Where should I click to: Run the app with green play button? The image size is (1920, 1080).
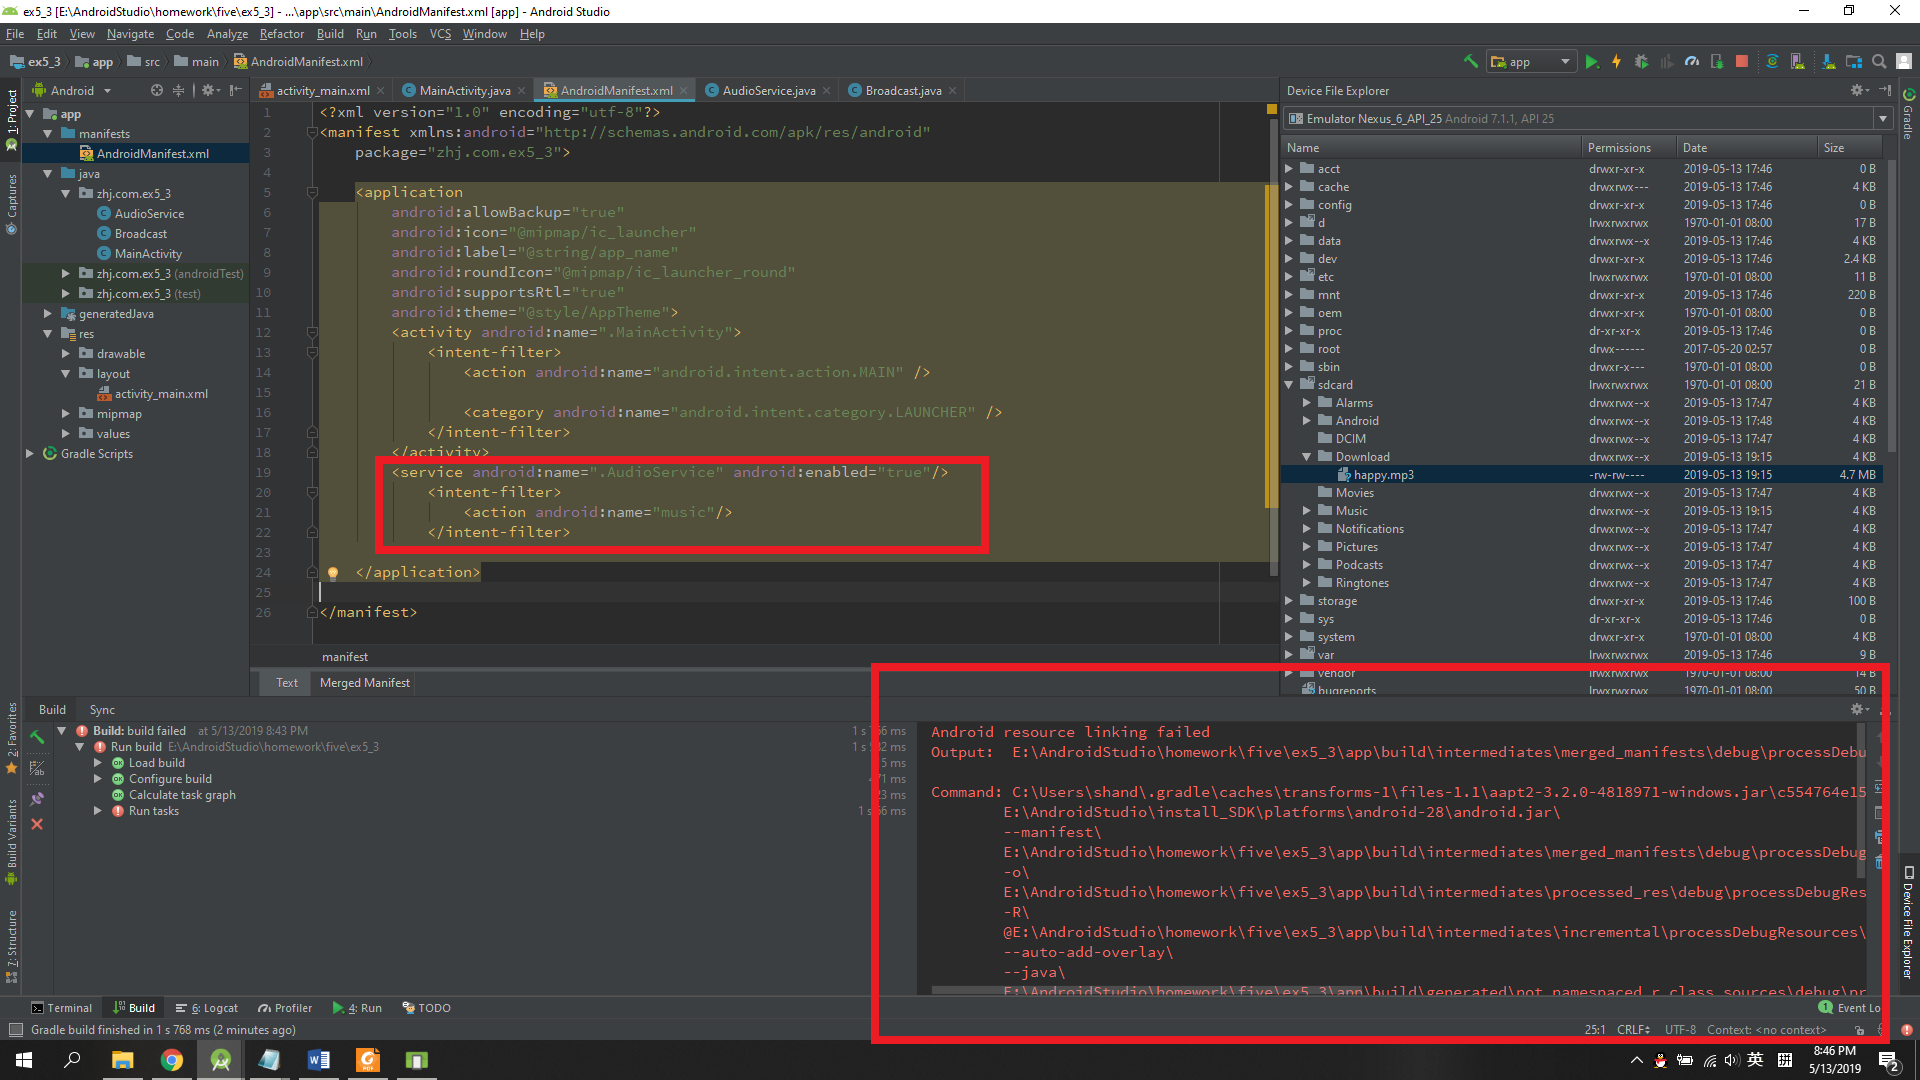pos(1591,62)
